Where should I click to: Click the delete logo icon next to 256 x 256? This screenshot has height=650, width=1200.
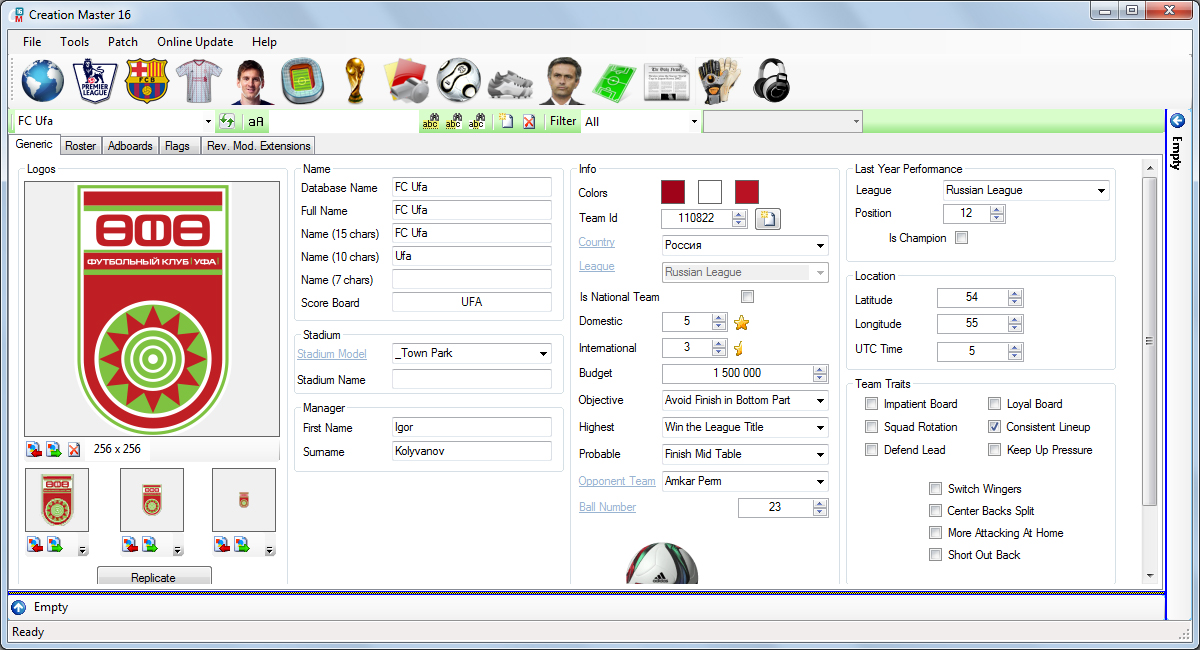tap(73, 448)
